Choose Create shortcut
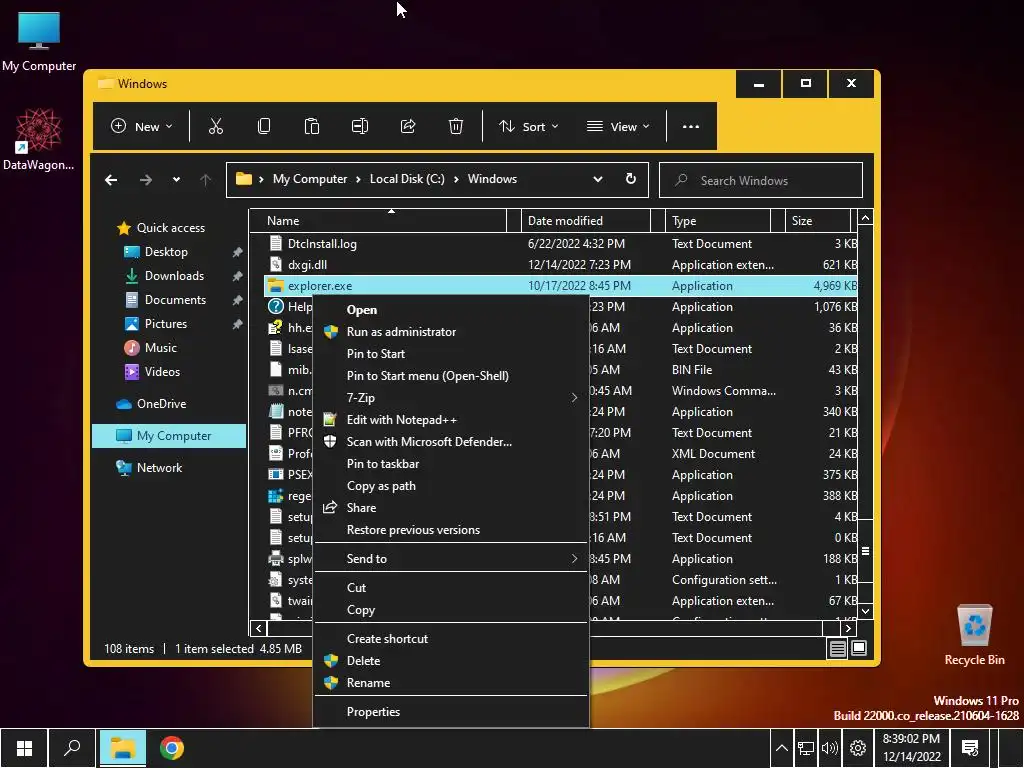The height and width of the screenshot is (768, 1024). [x=451, y=639]
